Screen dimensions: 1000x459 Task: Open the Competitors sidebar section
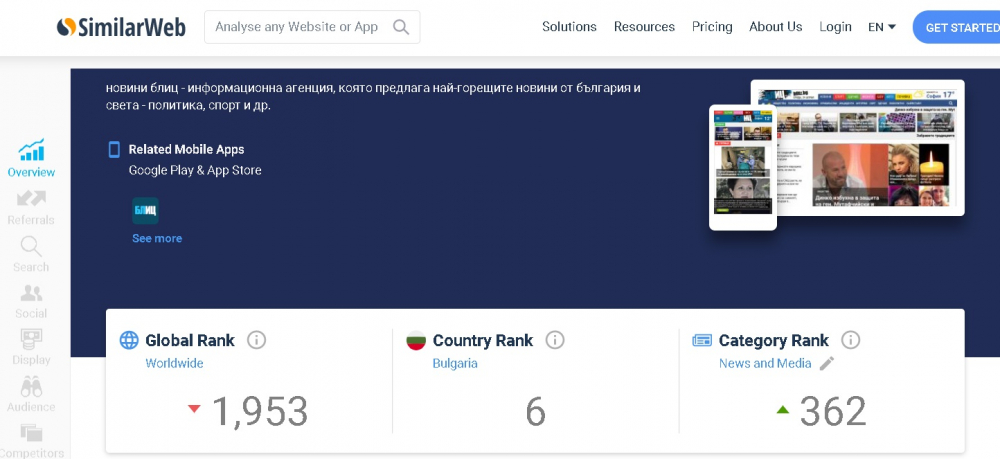pos(31,441)
